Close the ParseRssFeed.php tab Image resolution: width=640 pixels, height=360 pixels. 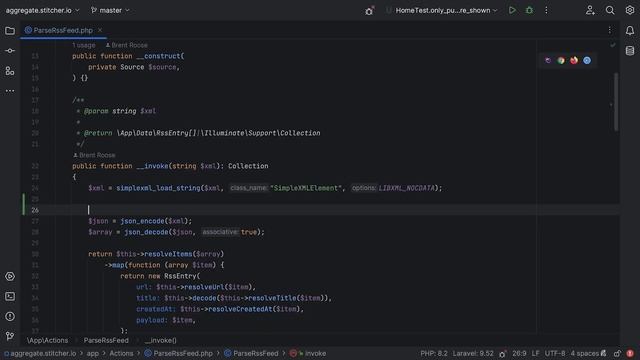tap(100, 30)
